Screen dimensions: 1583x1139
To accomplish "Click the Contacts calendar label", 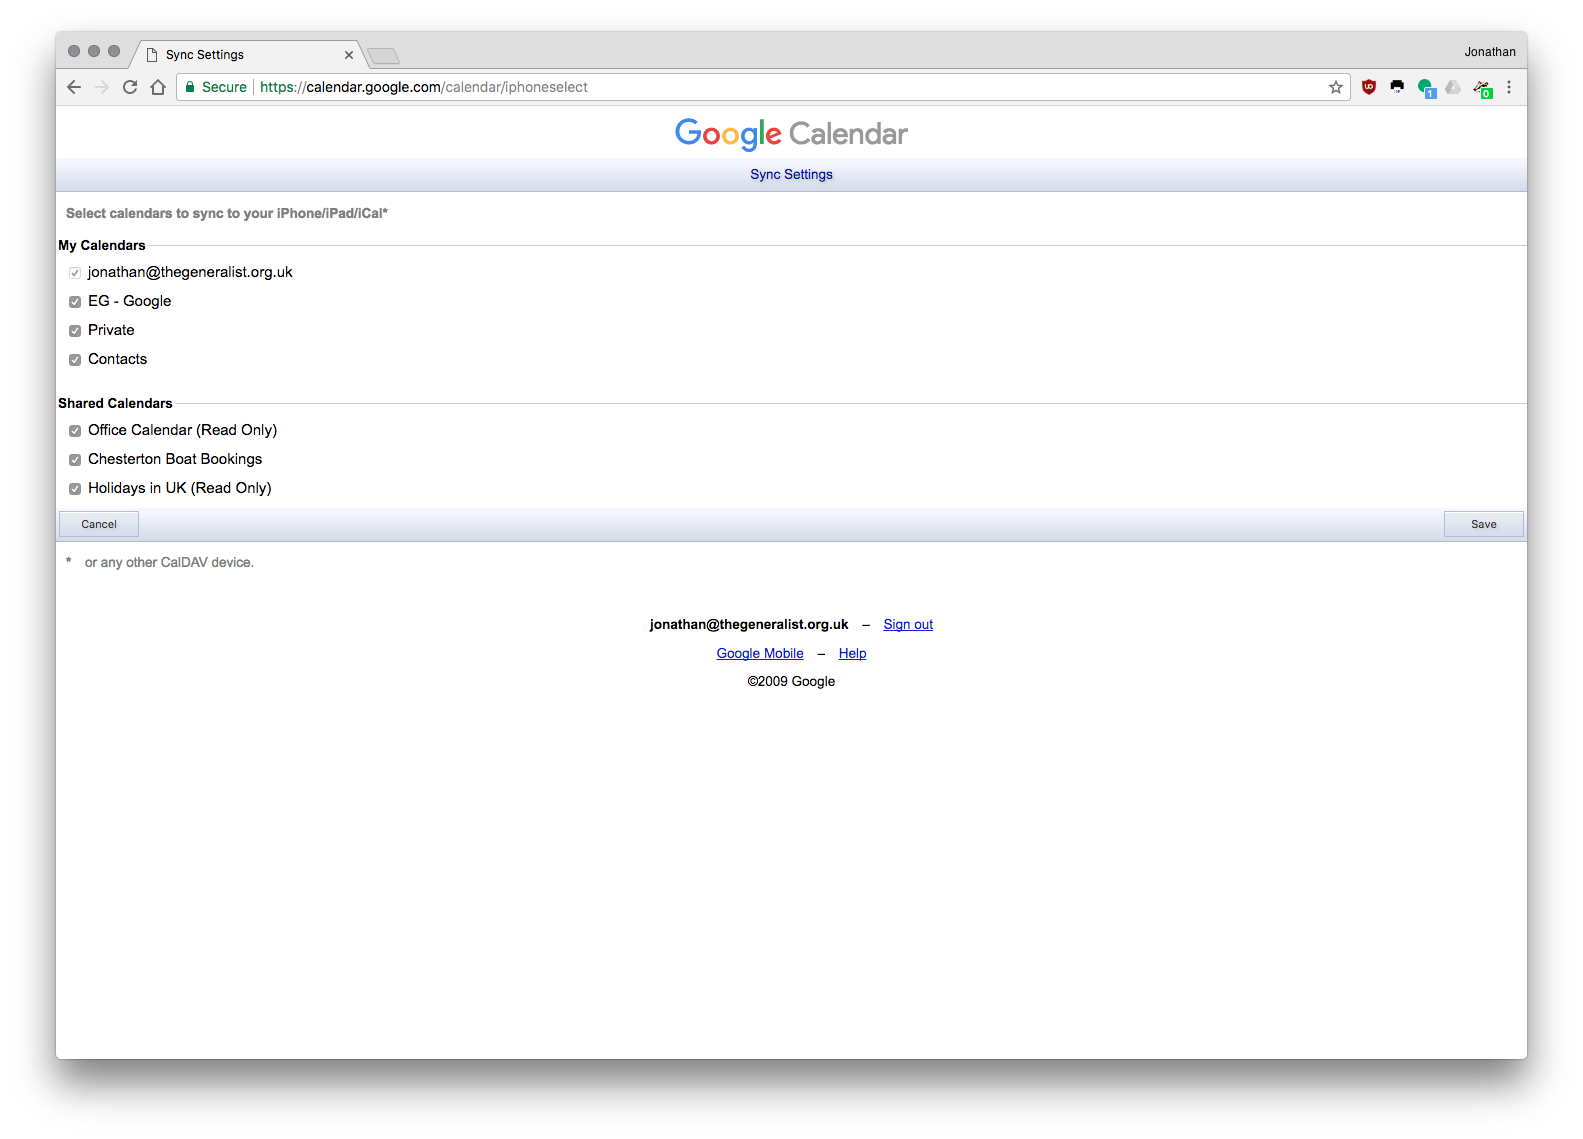I will pos(117,359).
